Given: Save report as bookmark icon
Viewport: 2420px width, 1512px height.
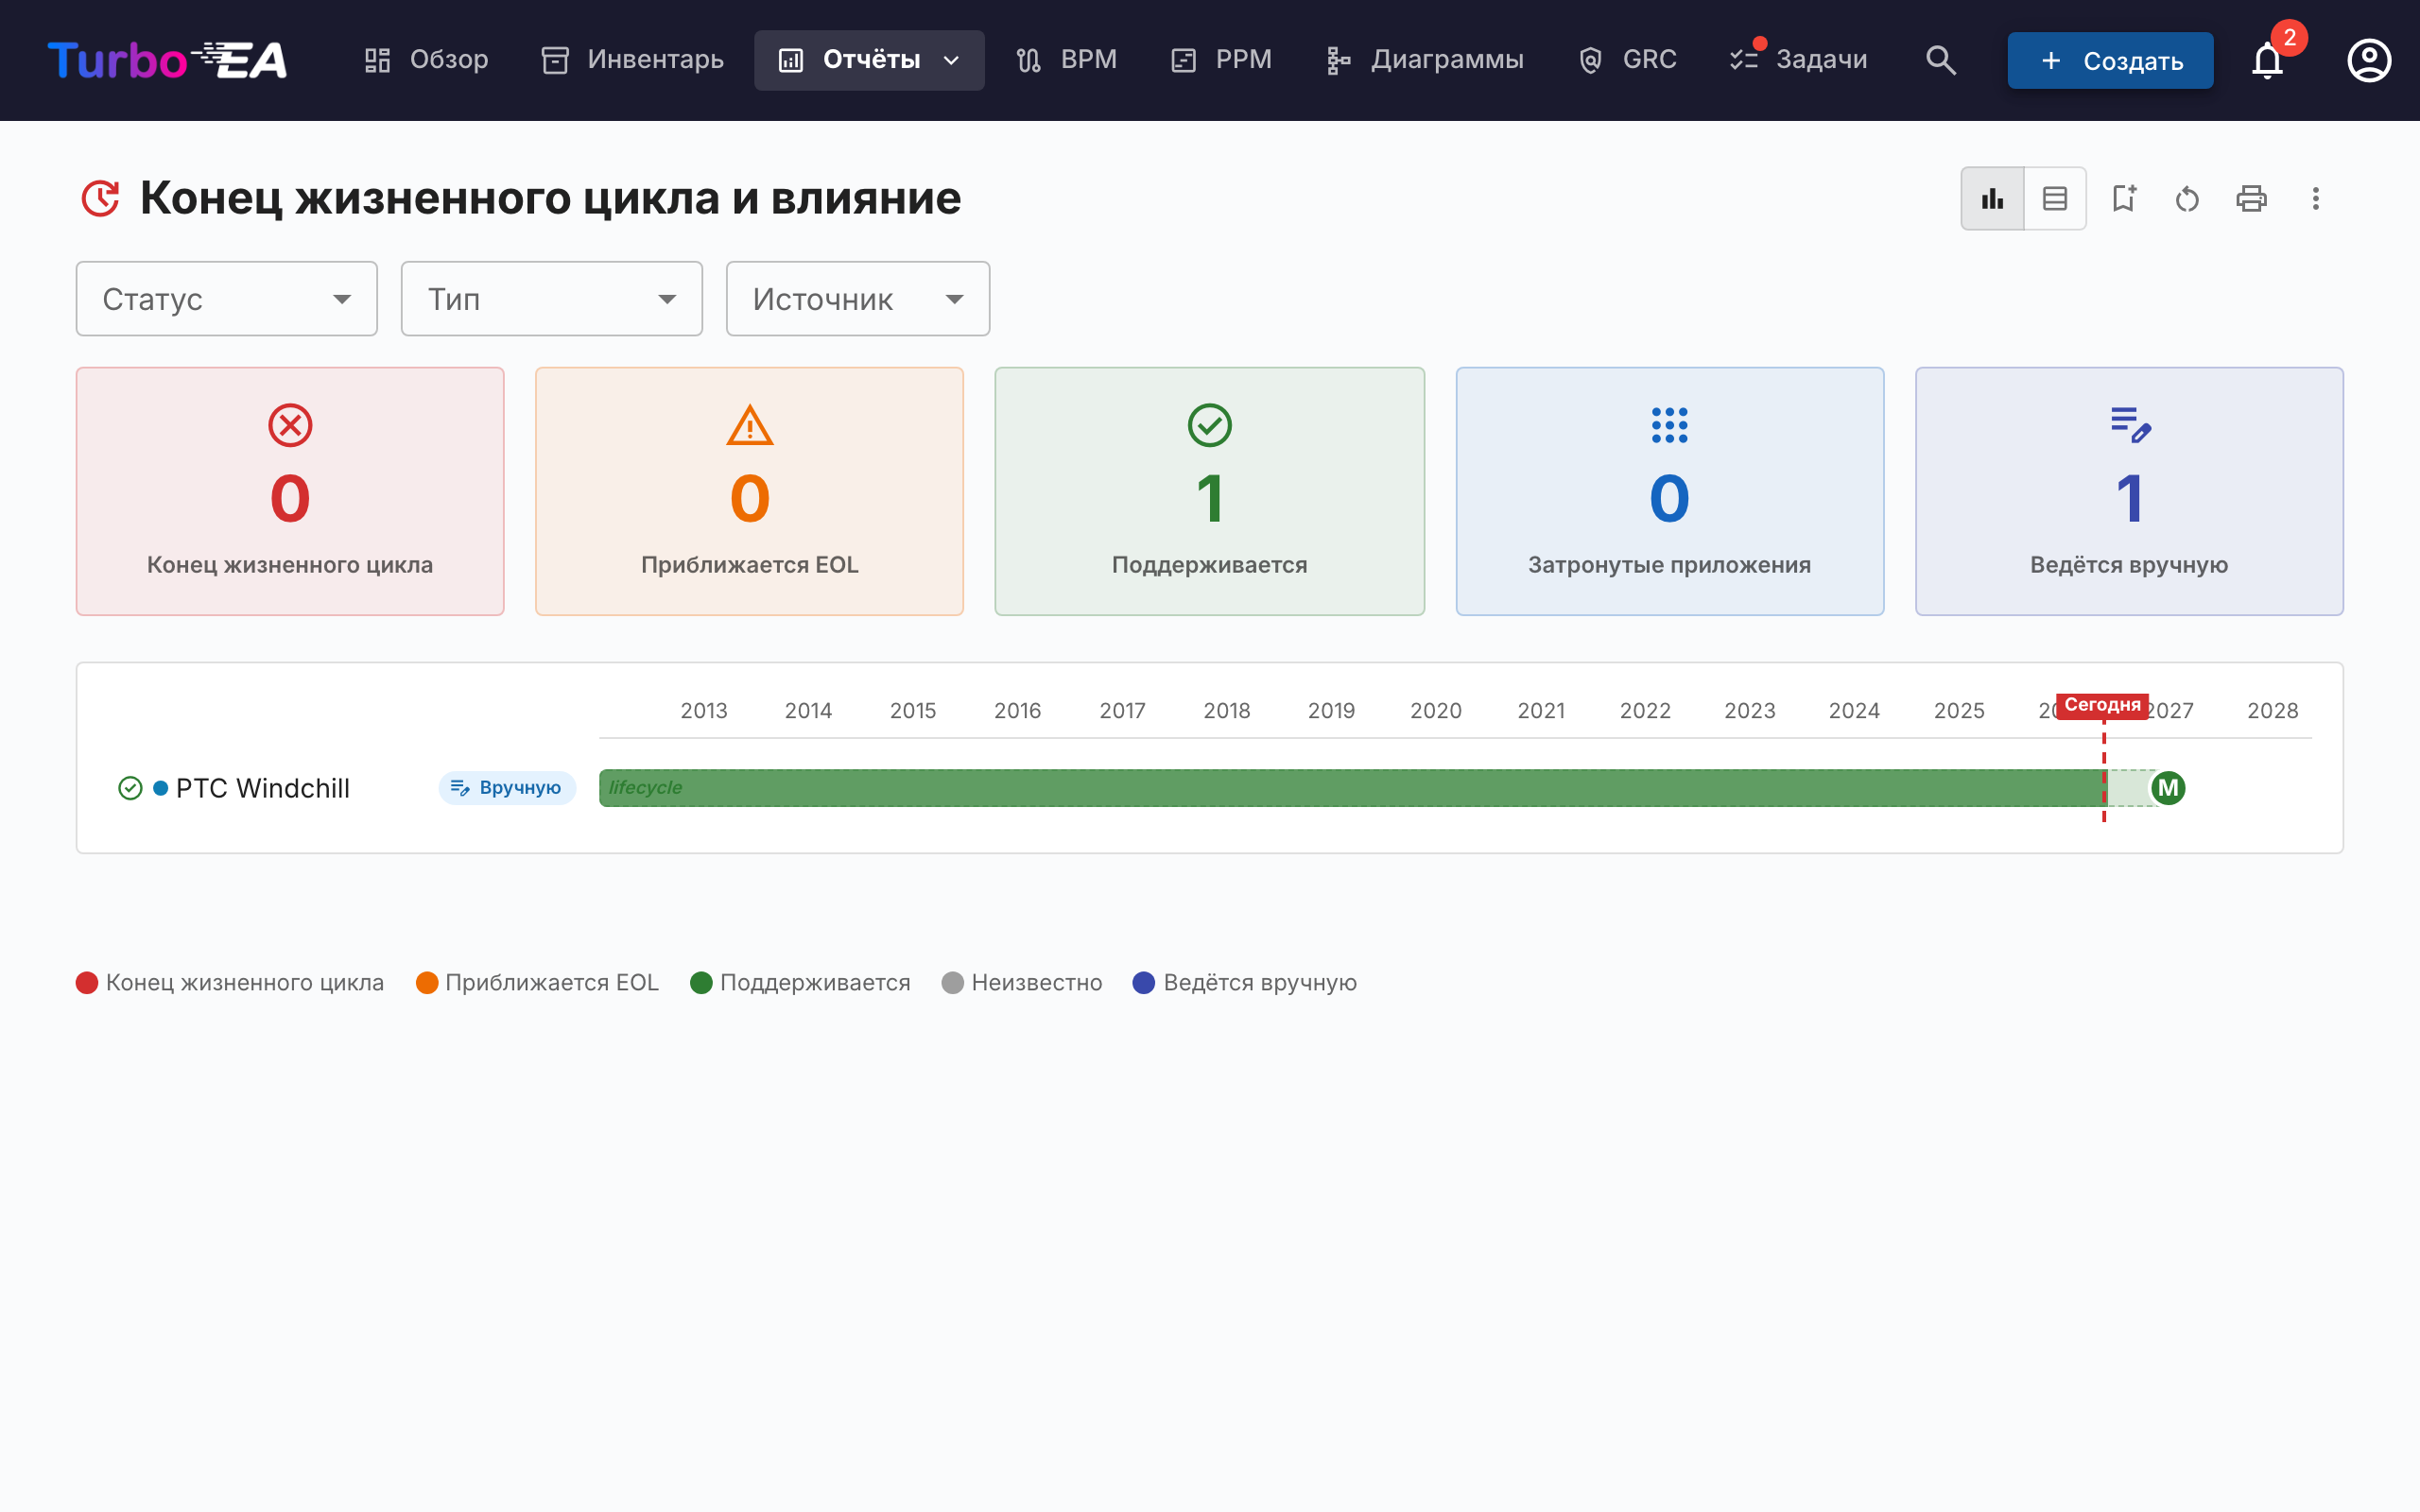Looking at the screenshot, I should (2124, 198).
